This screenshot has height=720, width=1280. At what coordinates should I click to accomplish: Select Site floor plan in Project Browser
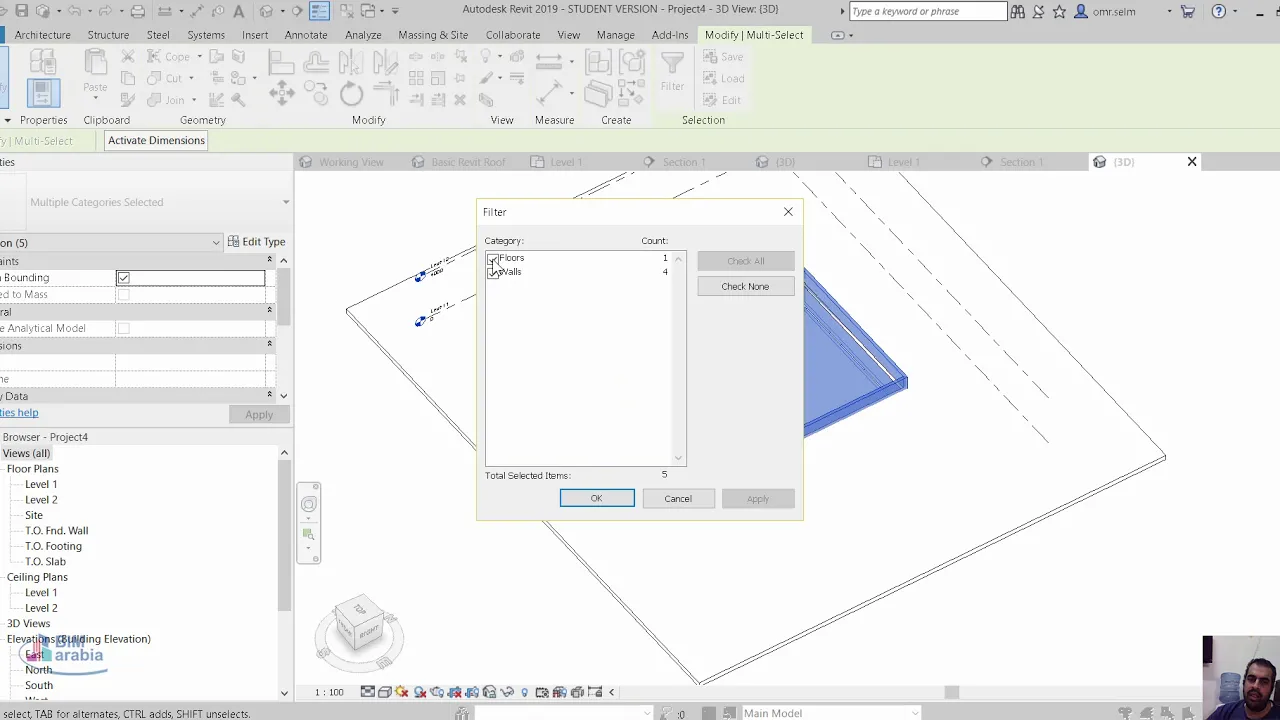tap(34, 515)
